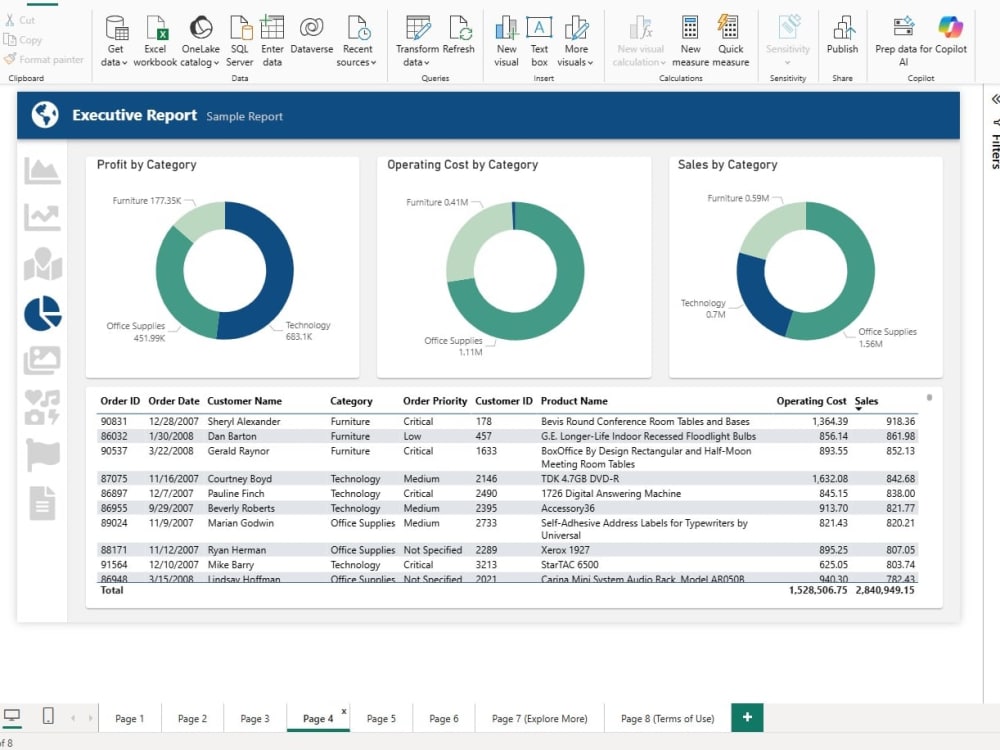This screenshot has height=750, width=1000.
Task: Switch to desktop layout view
Action: point(12,716)
